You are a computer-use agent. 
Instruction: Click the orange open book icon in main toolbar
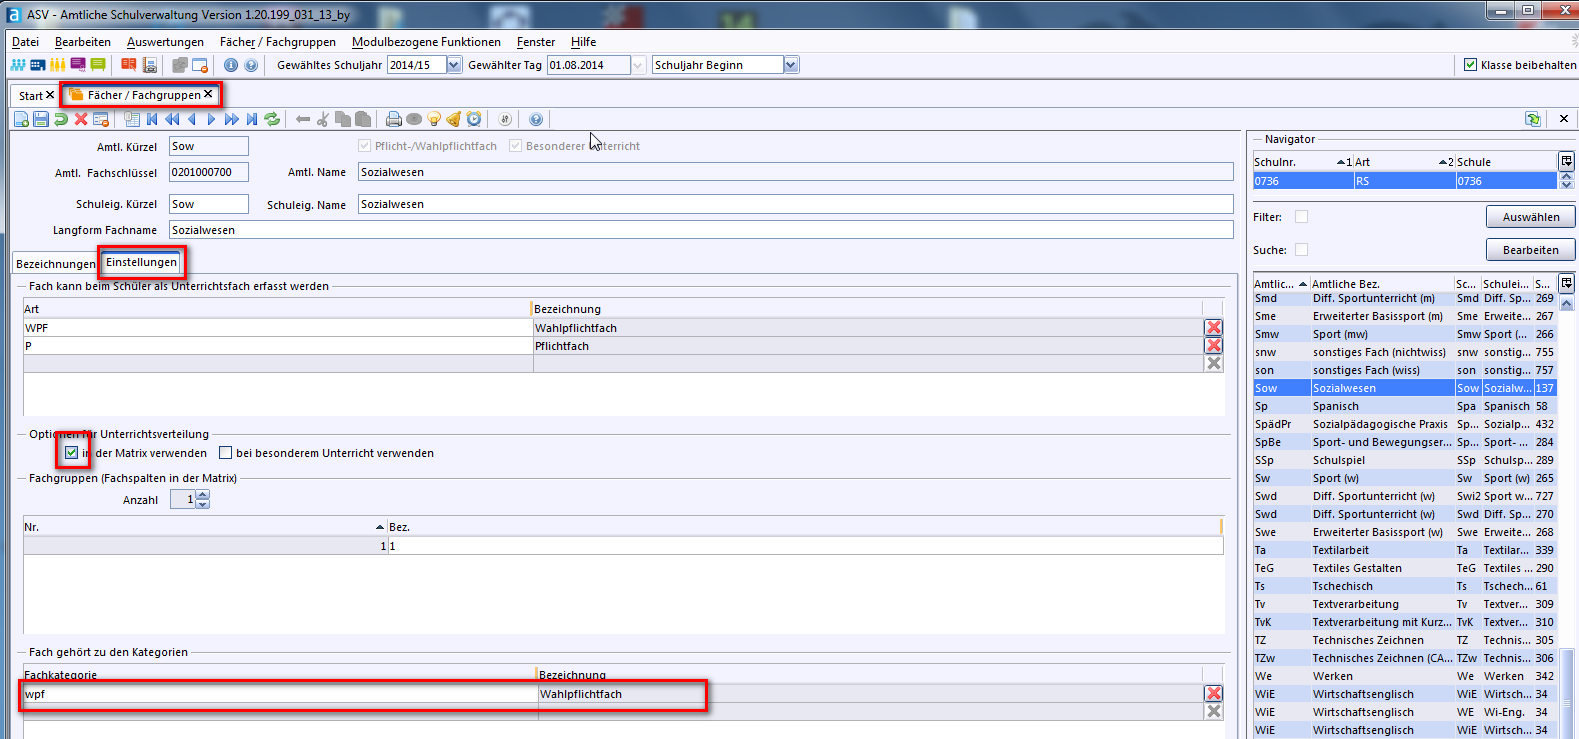(x=129, y=65)
